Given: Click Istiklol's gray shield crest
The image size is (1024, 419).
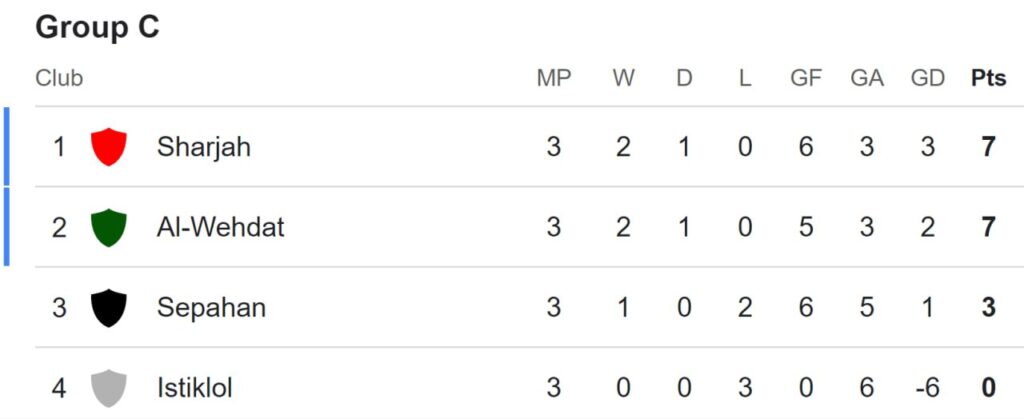Looking at the screenshot, I should [x=108, y=388].
